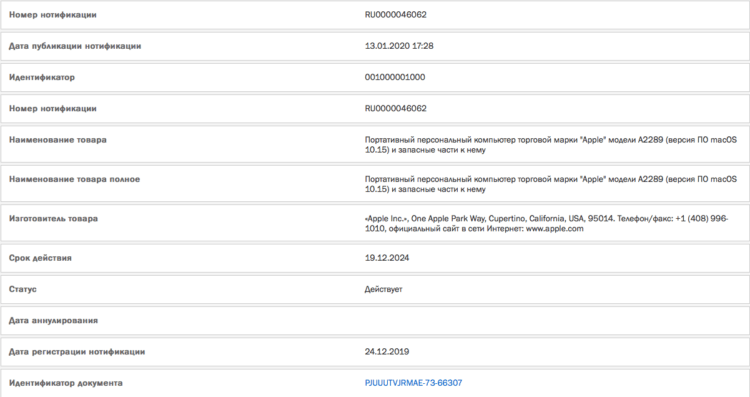Click the product name text in Наименование товара row

pyautogui.click(x=551, y=144)
